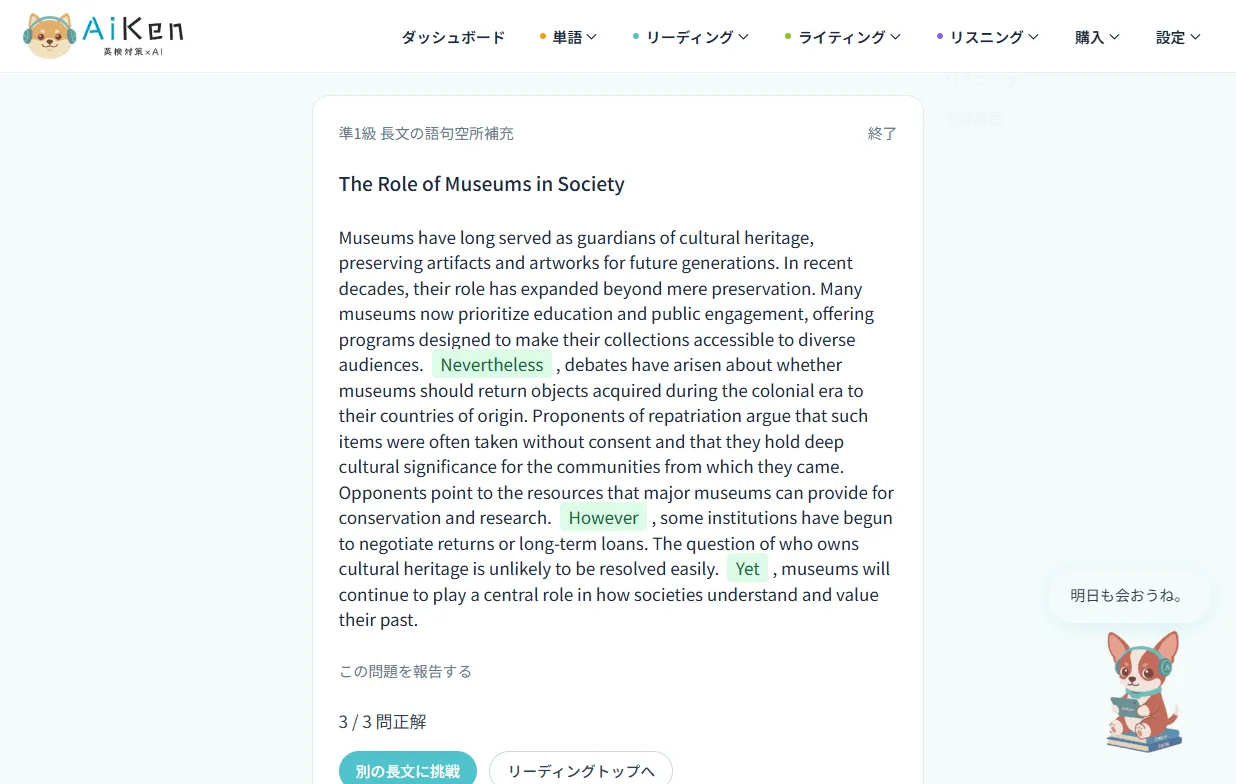Open the 購入 menu

click(x=1097, y=37)
